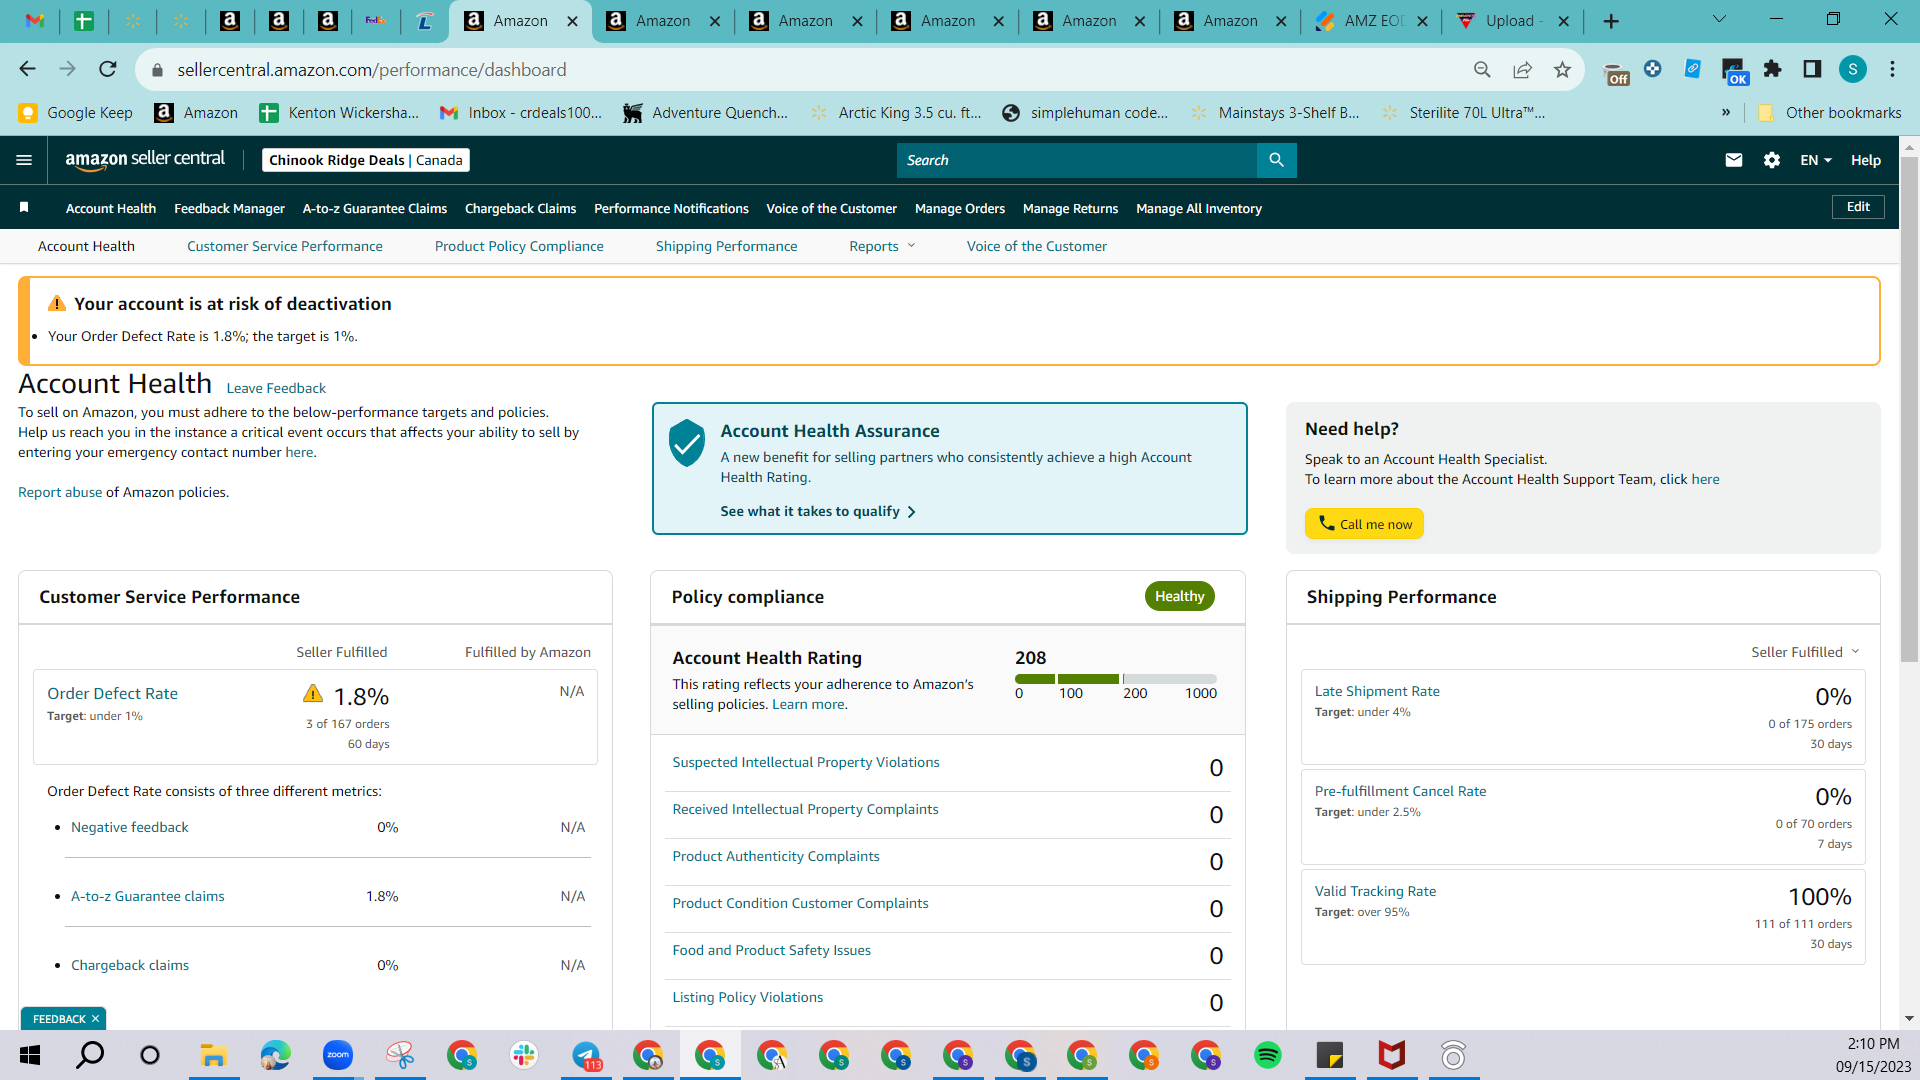Open the Negative feedback metric link

(x=130, y=827)
